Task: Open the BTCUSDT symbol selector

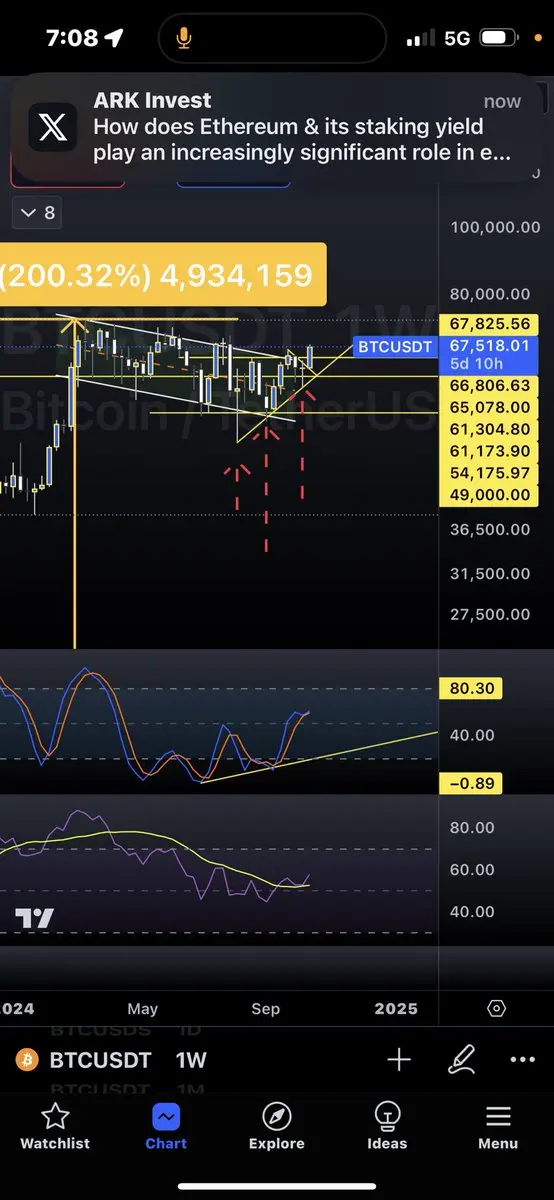Action: click(x=100, y=1060)
